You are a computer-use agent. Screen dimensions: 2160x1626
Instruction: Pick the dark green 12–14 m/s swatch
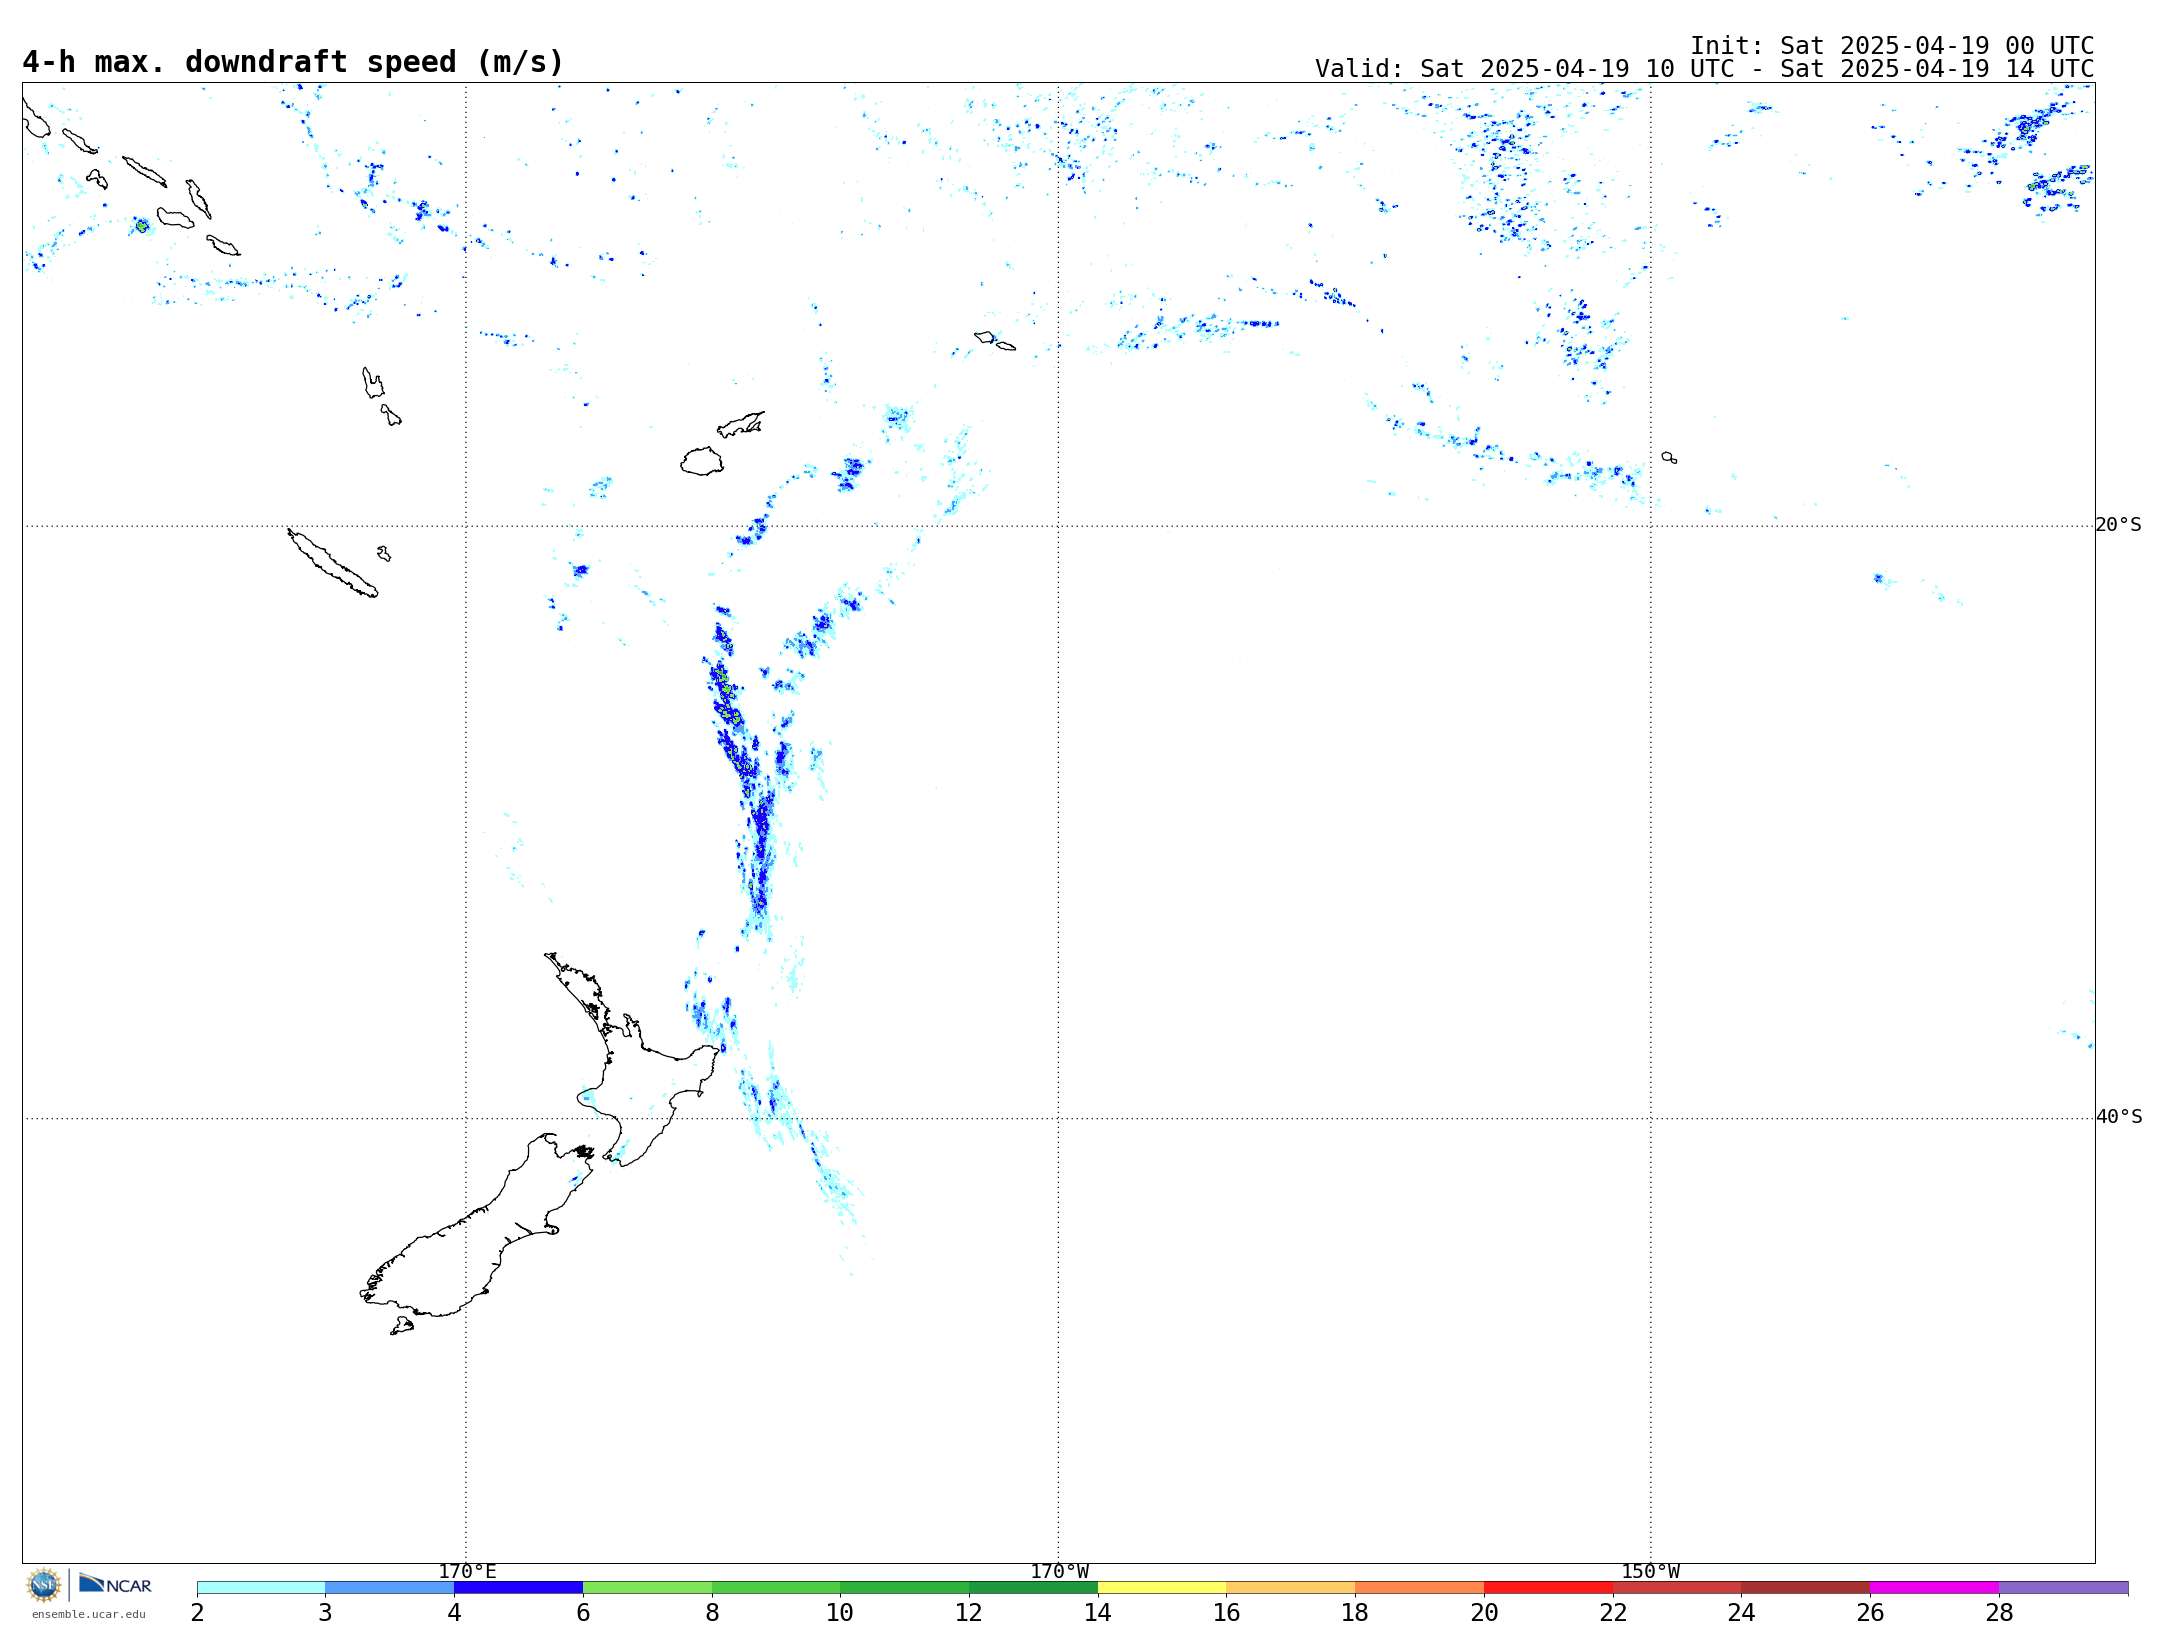click(1033, 1588)
